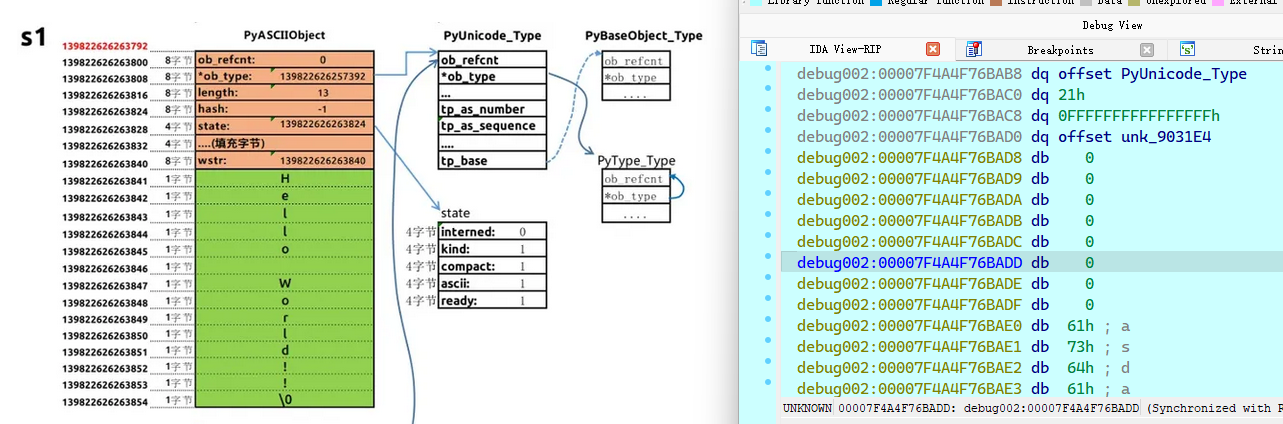Click the PyUnicode_Type box header in diagram
The height and width of the screenshot is (424, 1283).
[493, 36]
